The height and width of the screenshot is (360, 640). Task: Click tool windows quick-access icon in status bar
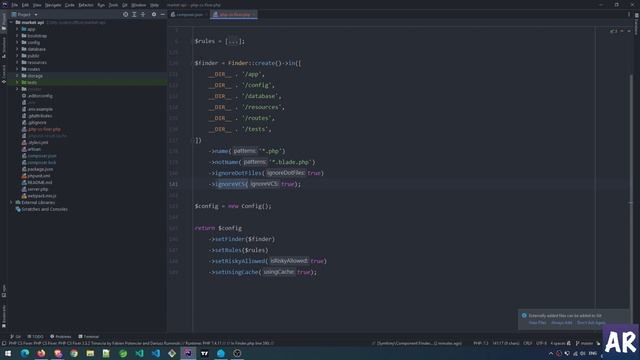(x=4, y=343)
